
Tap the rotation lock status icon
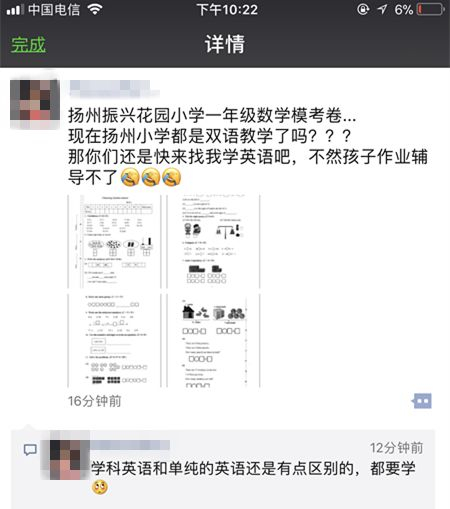(x=363, y=9)
